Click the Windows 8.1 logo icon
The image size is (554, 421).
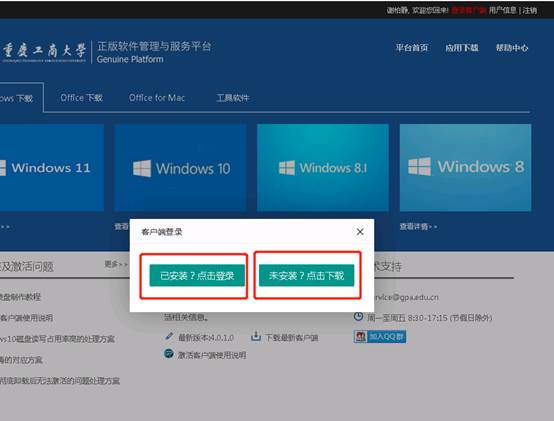point(287,168)
